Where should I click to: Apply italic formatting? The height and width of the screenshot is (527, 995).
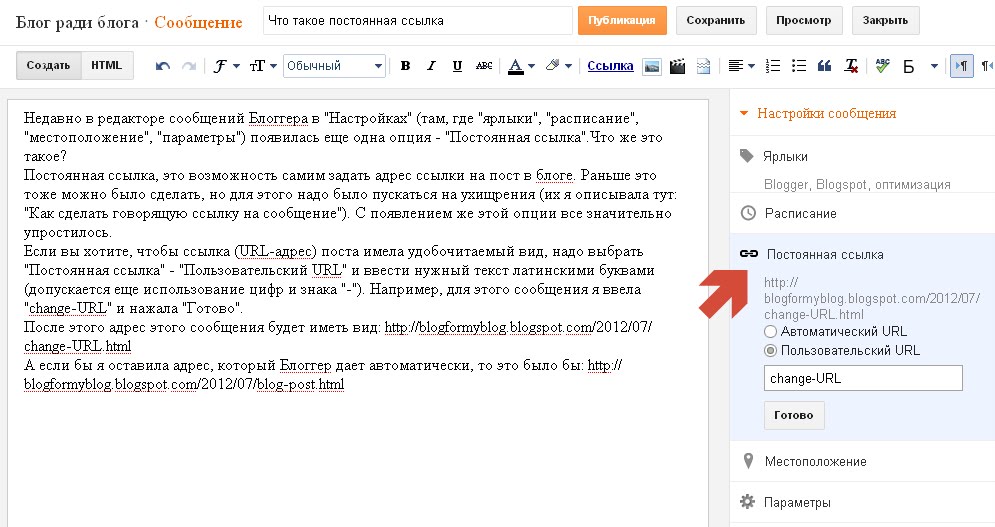click(431, 67)
